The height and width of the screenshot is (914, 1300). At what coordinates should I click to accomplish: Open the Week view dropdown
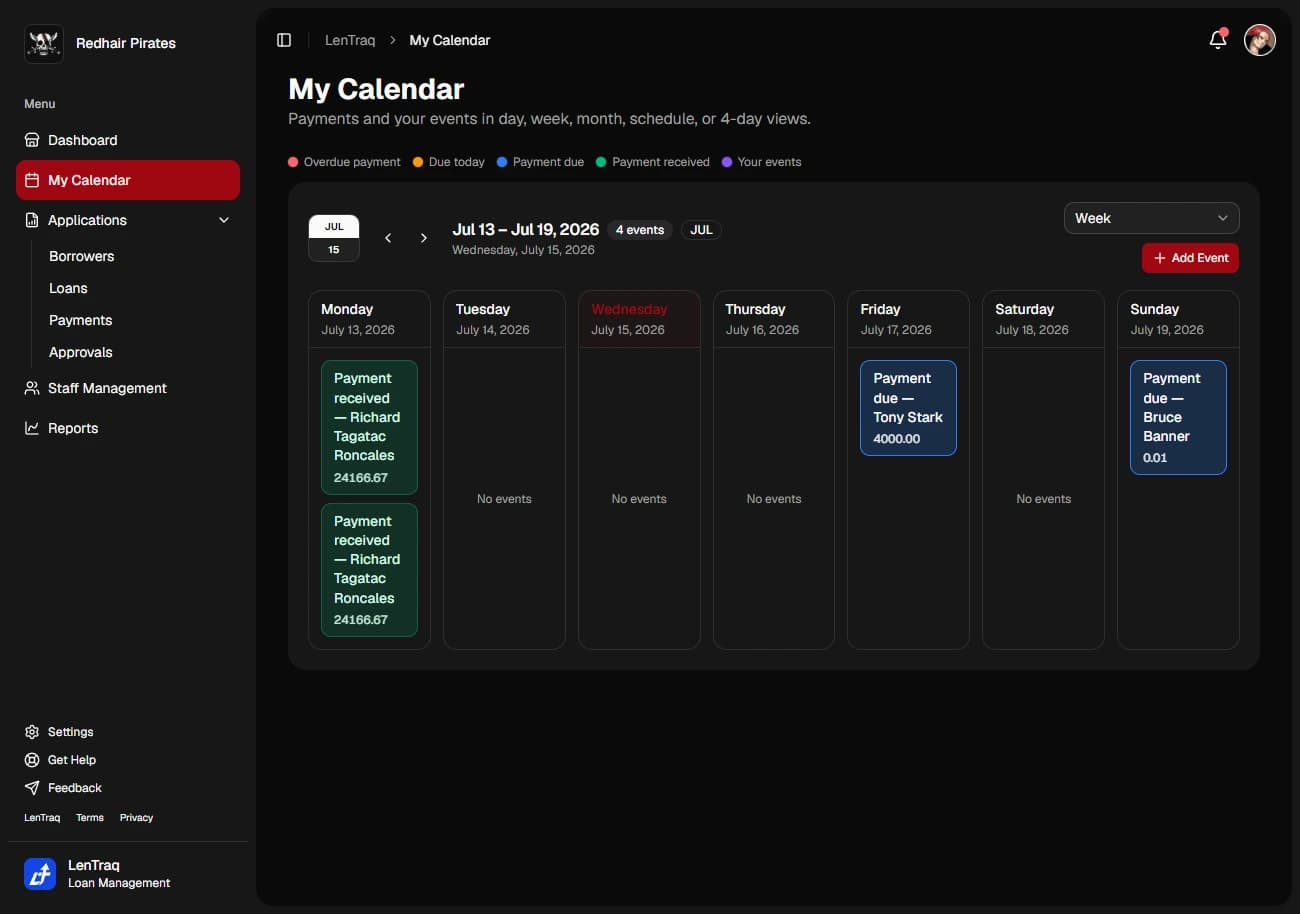click(1152, 218)
